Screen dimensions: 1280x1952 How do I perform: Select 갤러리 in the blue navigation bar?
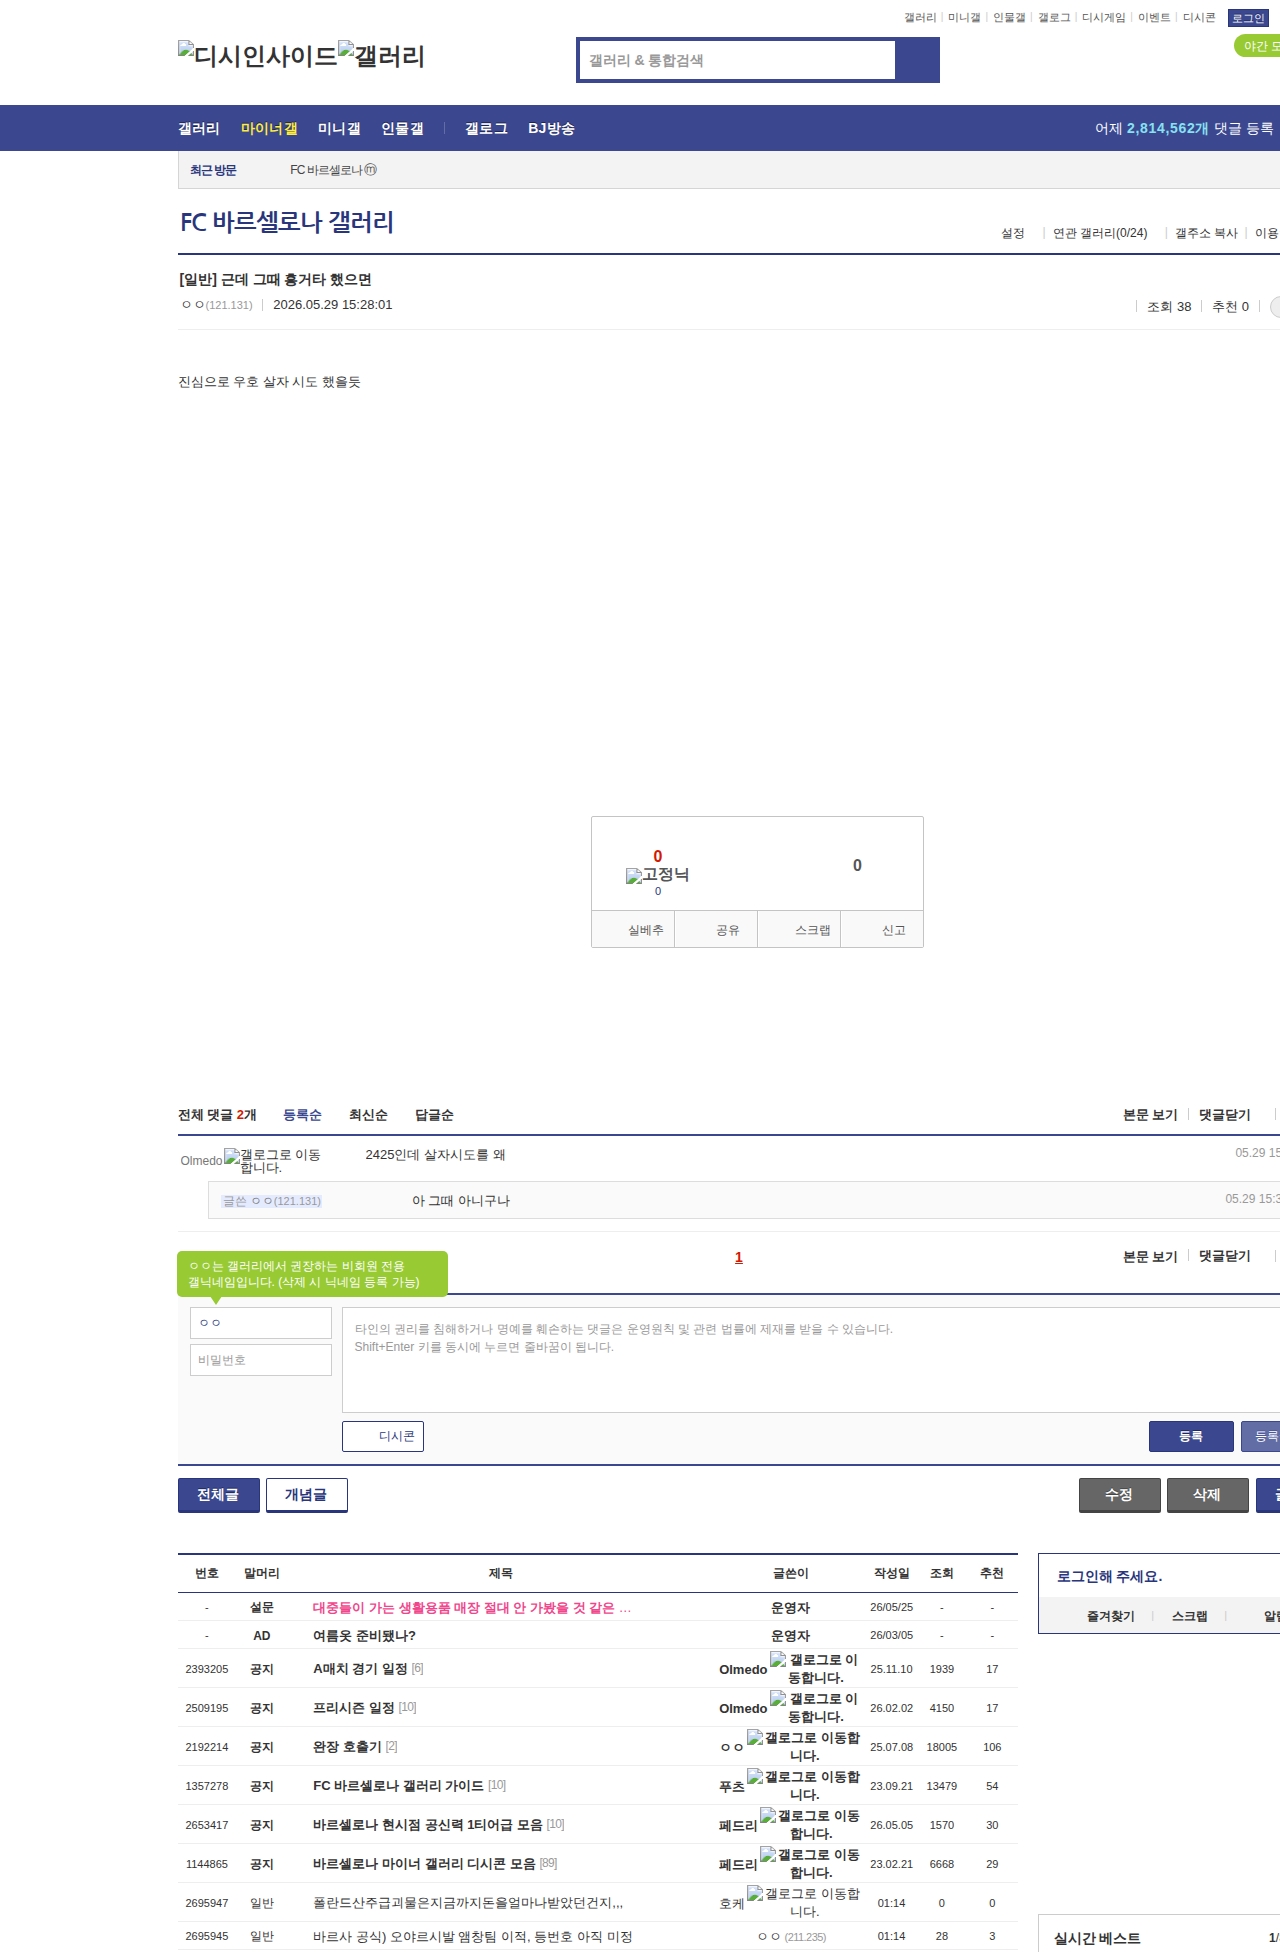199,128
